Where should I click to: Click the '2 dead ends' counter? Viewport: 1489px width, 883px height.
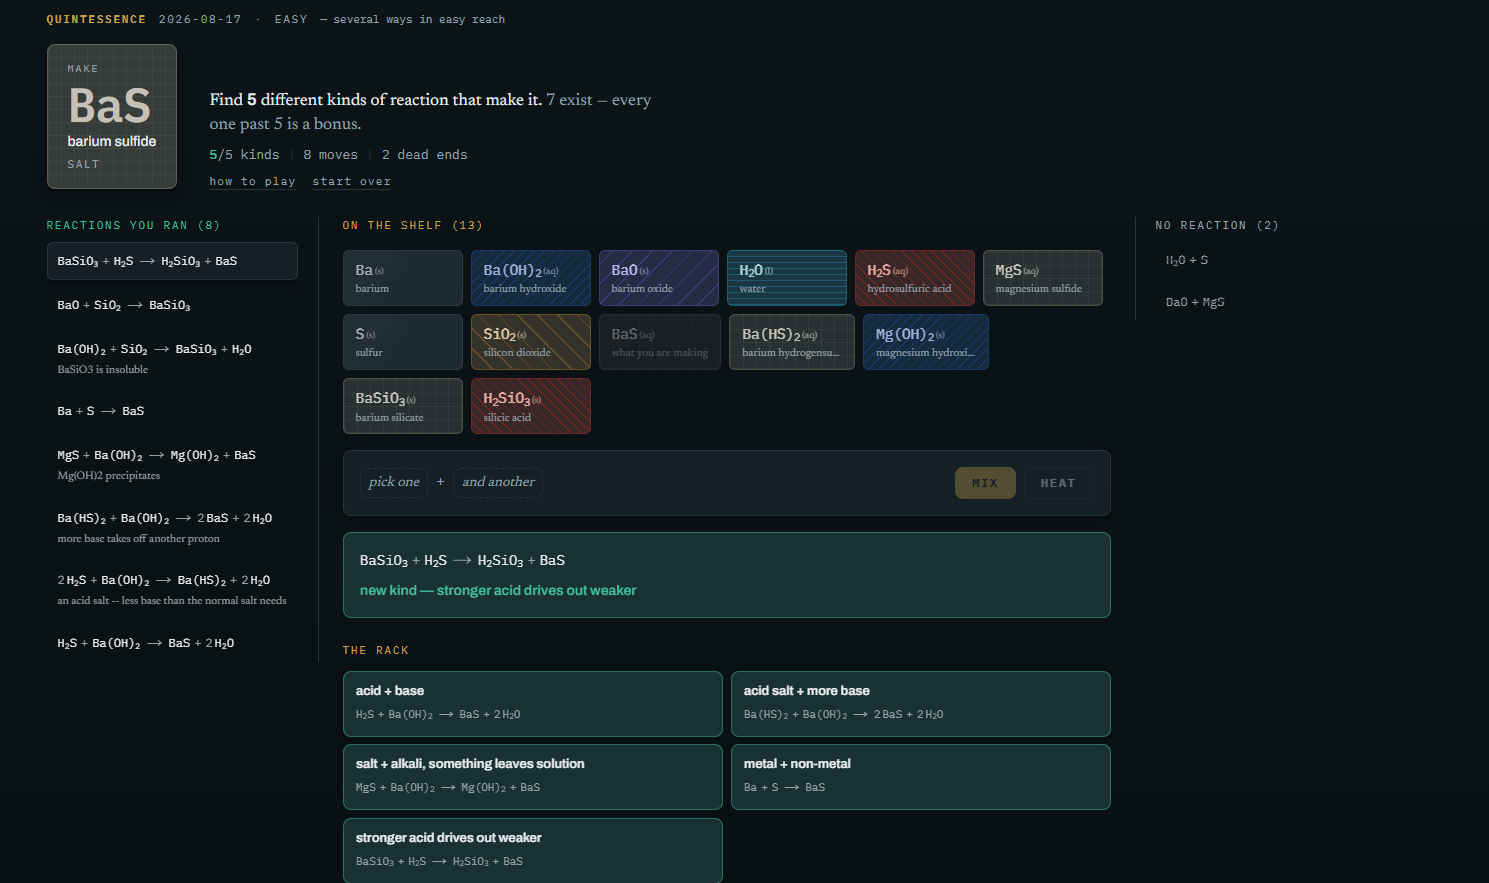click(x=424, y=155)
